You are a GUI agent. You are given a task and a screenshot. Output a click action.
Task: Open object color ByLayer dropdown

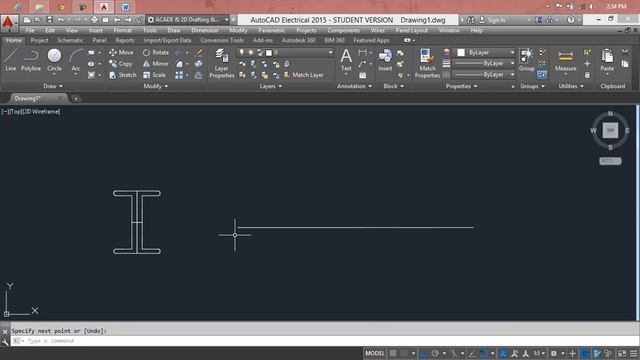tap(484, 53)
